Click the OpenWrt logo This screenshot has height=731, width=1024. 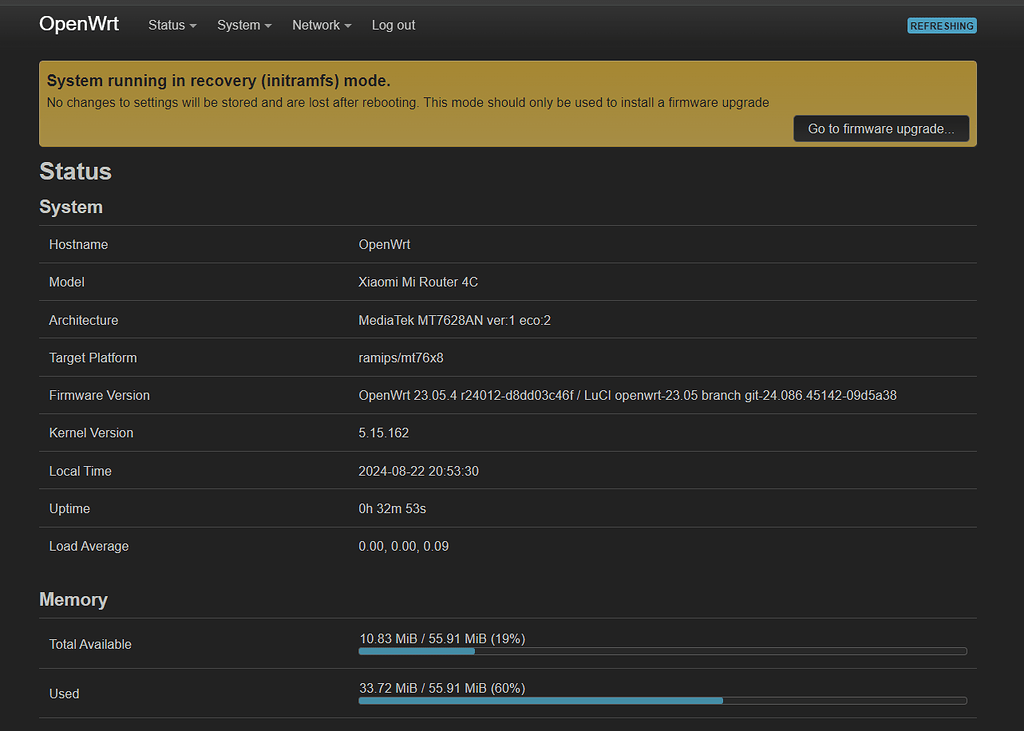pos(79,23)
